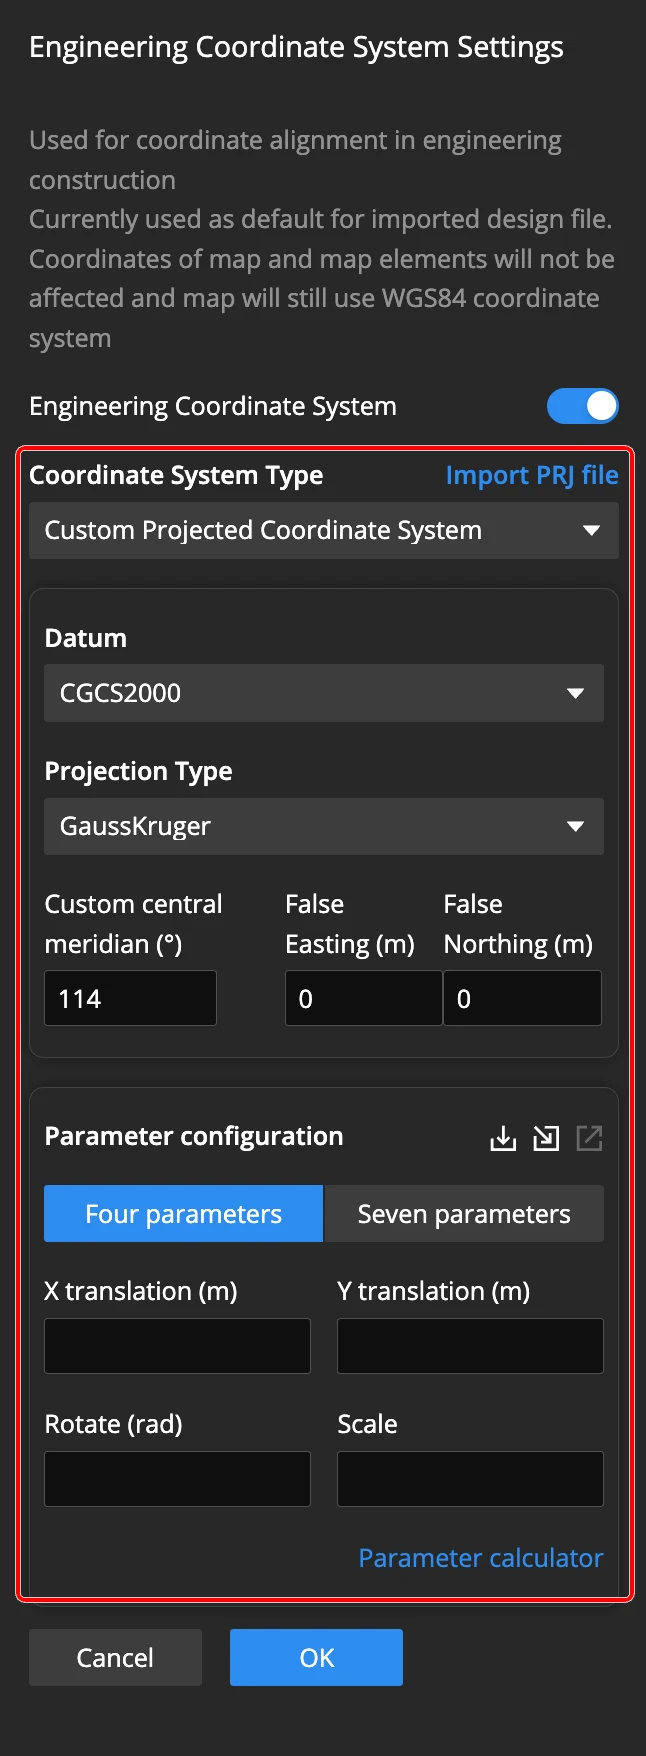
Task: Click the Y translation input field
Action: click(470, 1346)
